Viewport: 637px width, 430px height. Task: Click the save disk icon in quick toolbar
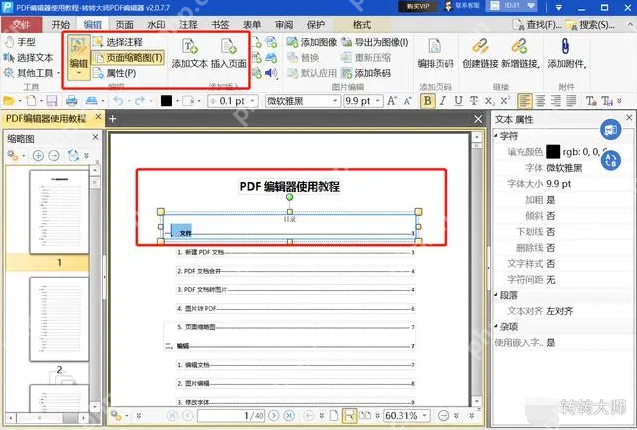coord(52,101)
